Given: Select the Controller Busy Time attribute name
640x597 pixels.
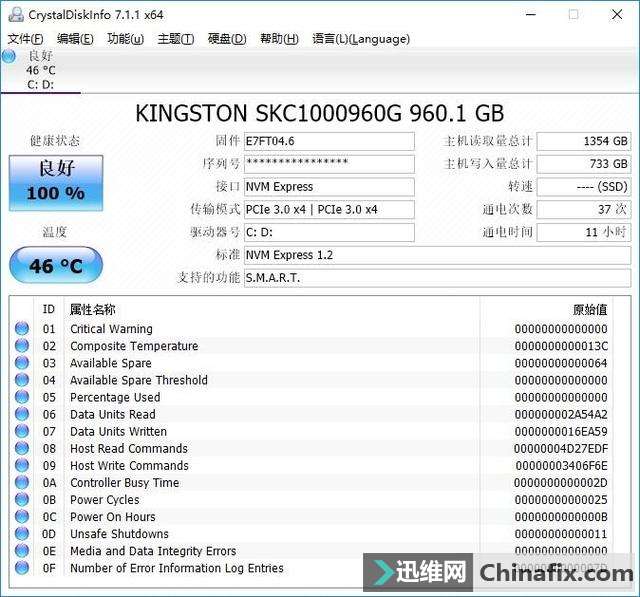Looking at the screenshot, I should click(x=124, y=483).
